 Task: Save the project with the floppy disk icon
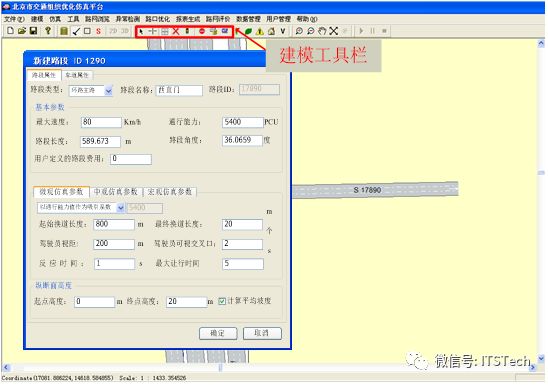tap(33, 31)
